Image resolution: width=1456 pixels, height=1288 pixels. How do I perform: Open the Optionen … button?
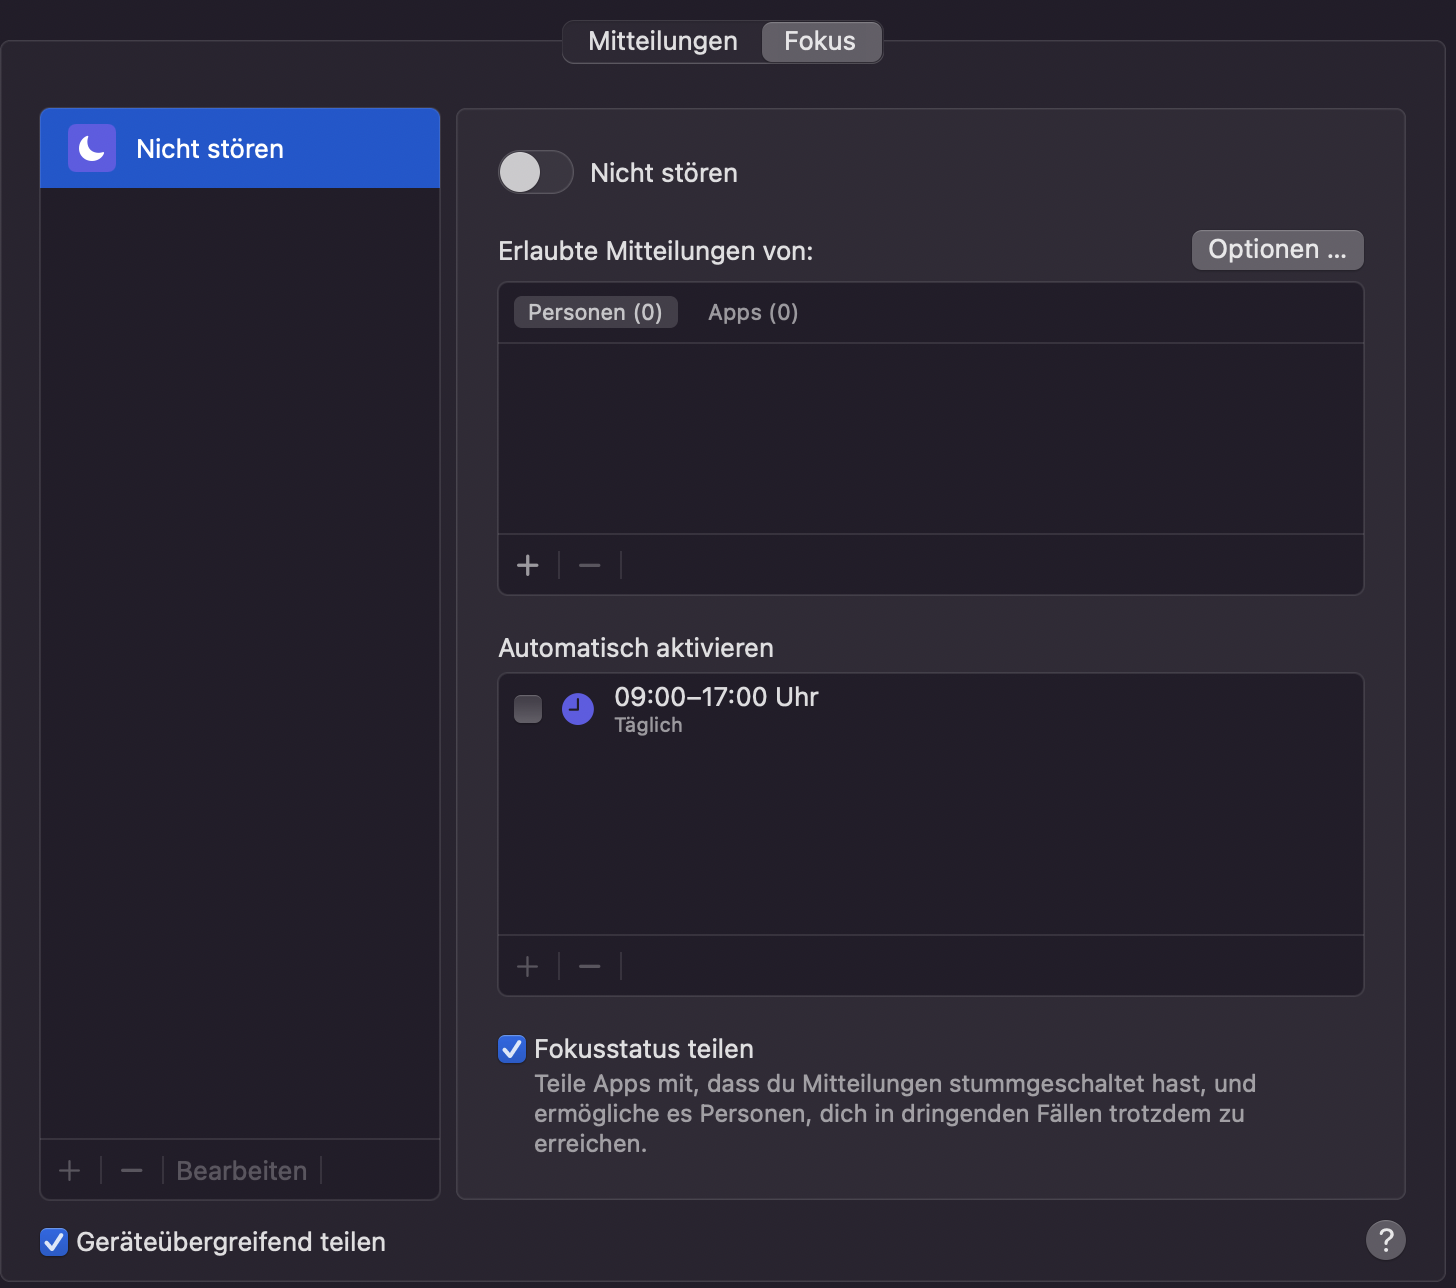click(1277, 250)
